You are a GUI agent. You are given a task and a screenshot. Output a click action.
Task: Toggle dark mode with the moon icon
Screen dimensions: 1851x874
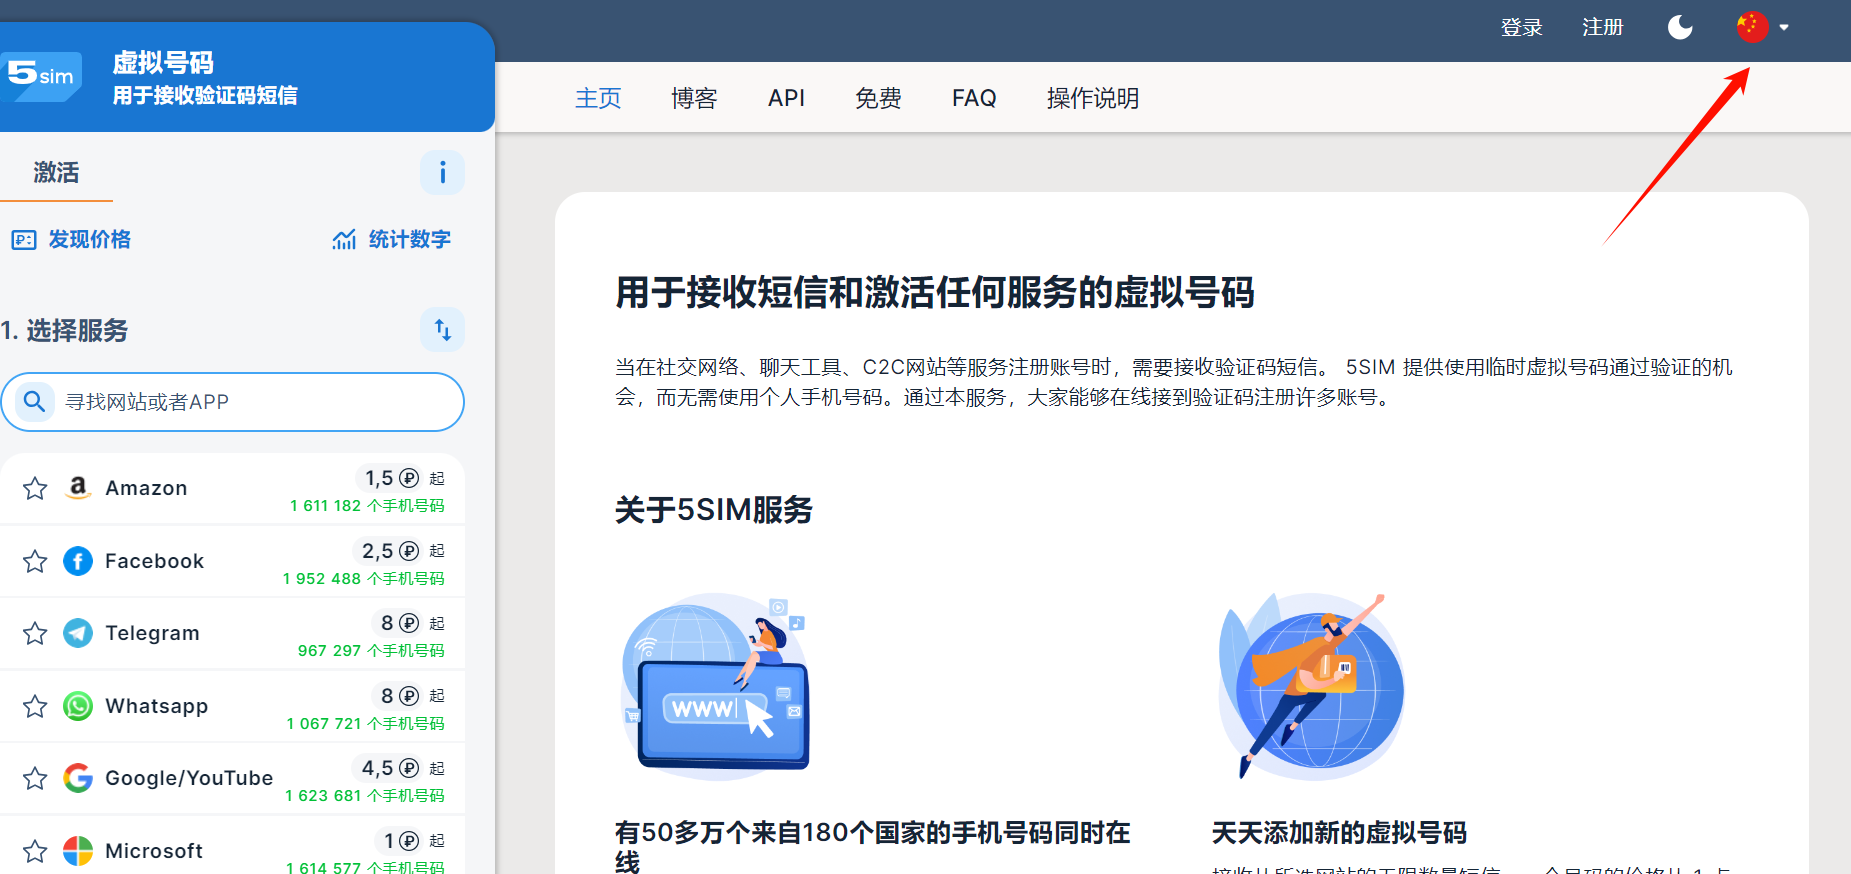click(x=1680, y=27)
